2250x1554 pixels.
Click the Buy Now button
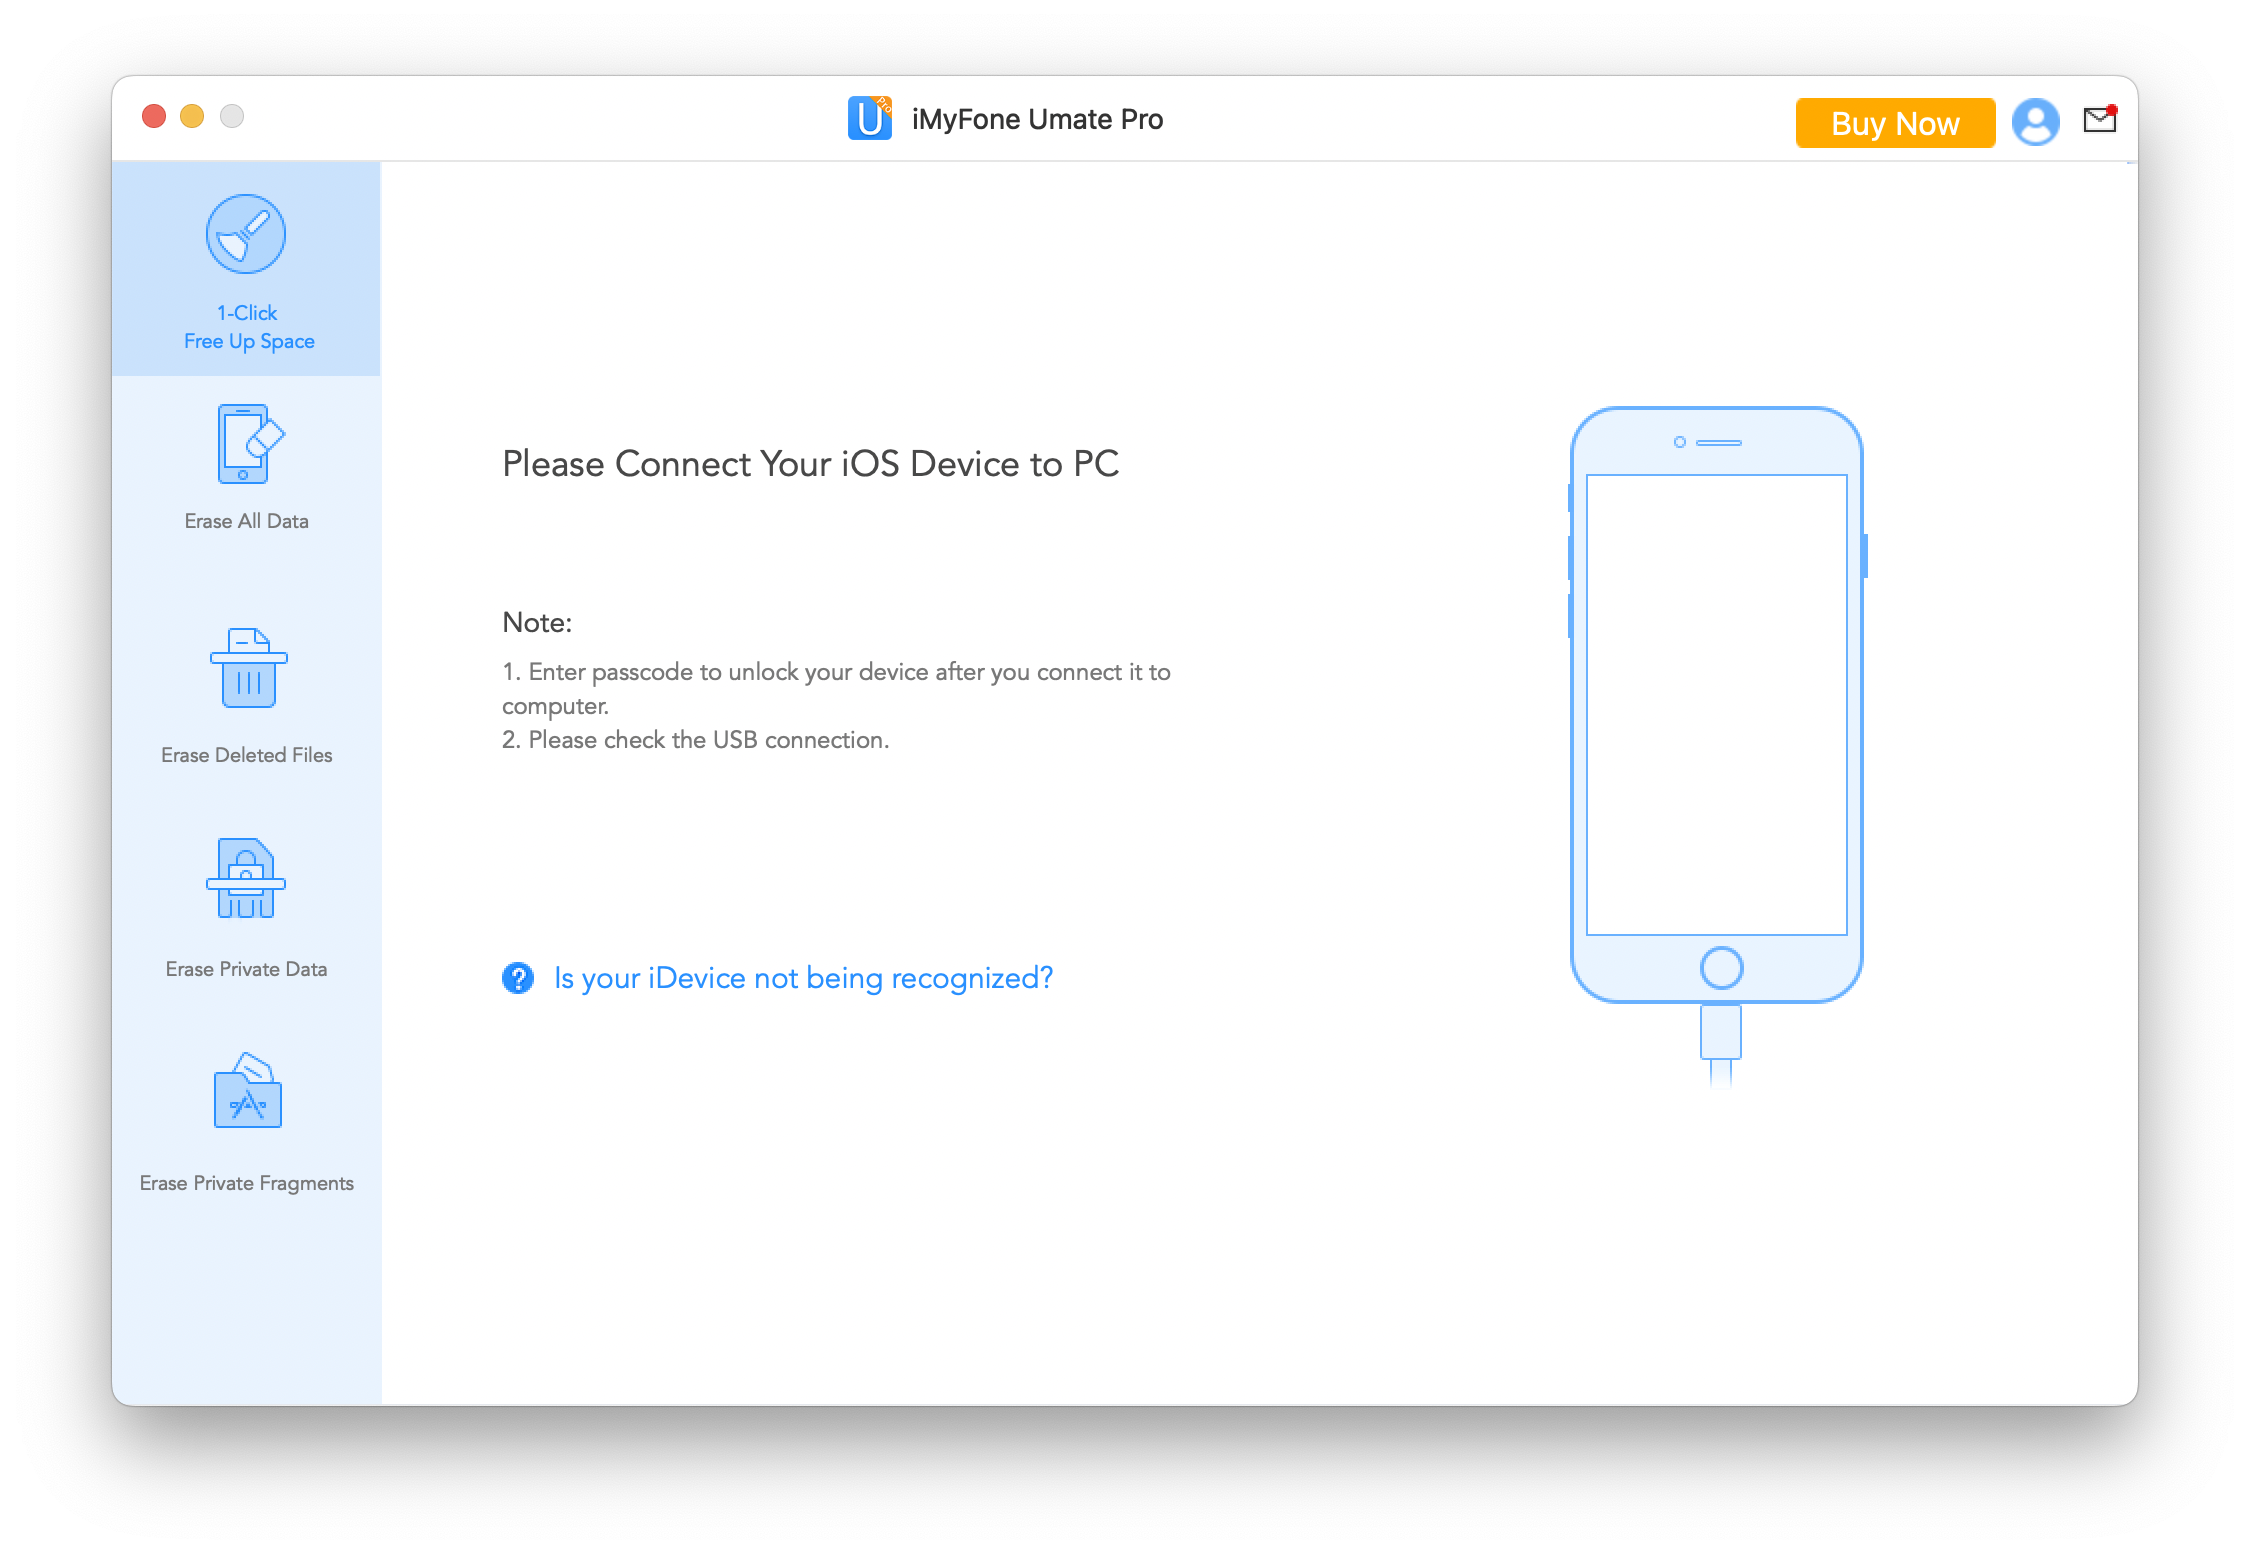tap(1895, 123)
